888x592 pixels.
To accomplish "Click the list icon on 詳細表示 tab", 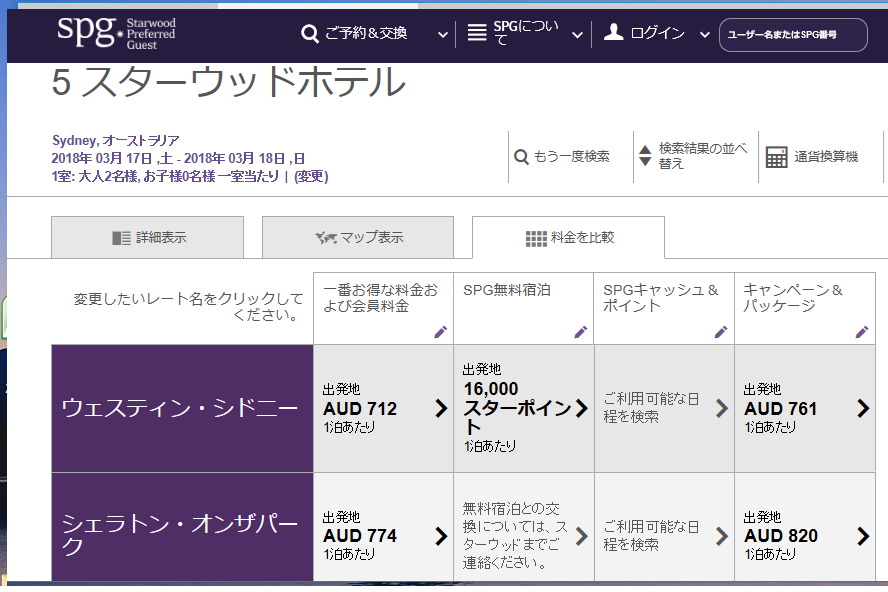I will [x=121, y=238].
